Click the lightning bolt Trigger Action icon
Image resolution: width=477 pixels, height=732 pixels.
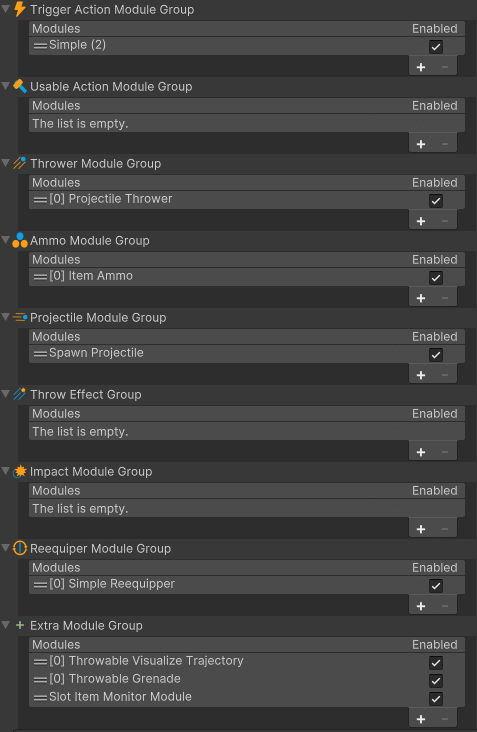tap(20, 9)
